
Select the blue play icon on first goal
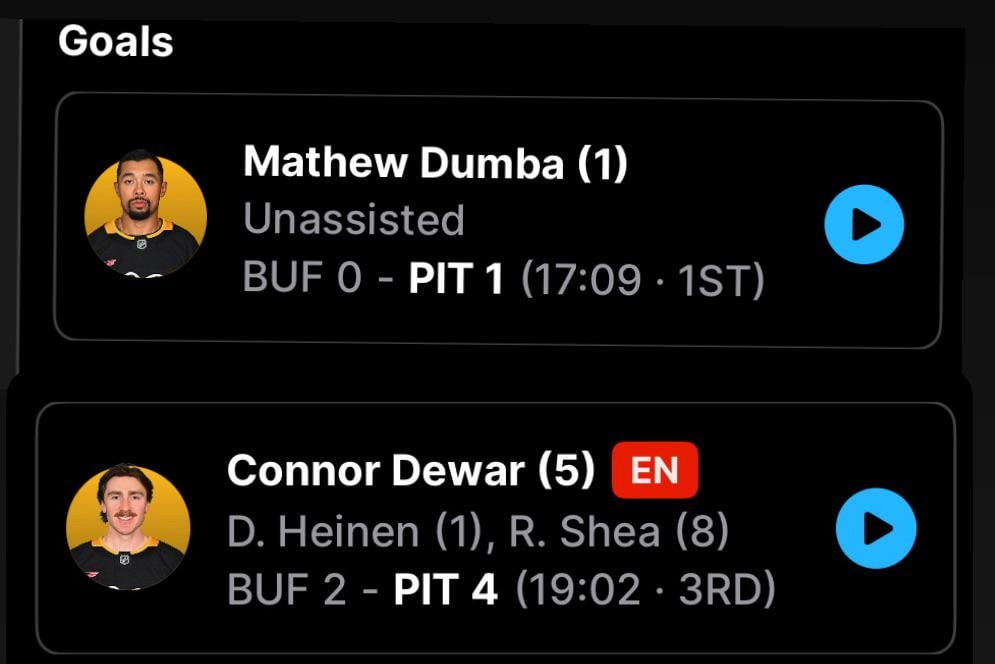coord(862,224)
